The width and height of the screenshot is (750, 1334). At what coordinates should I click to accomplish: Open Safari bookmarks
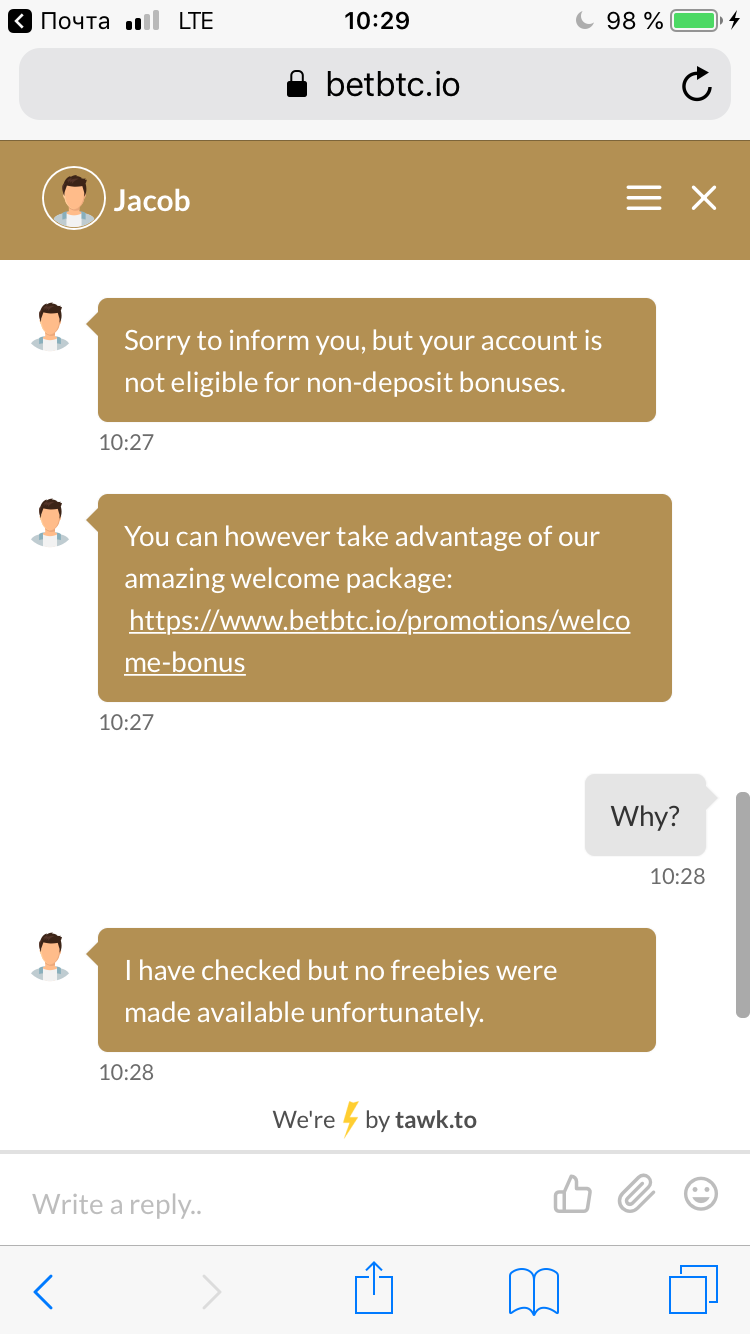pos(532,1291)
